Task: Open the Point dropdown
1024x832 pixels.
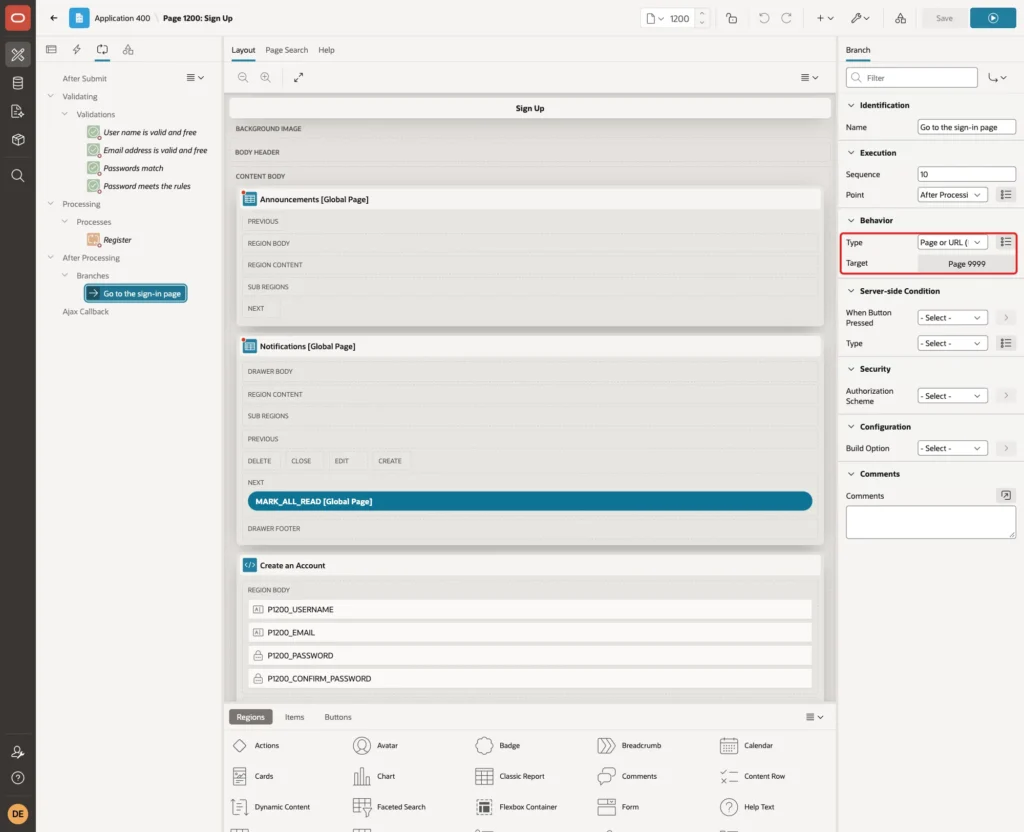Action: (x=952, y=195)
